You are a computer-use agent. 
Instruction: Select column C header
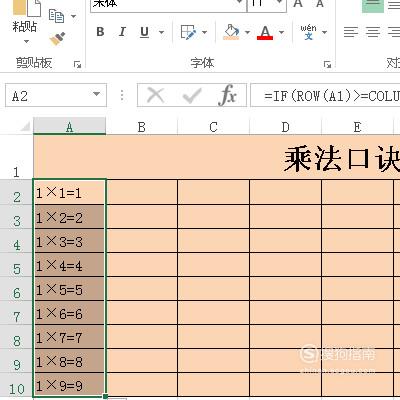coord(214,127)
